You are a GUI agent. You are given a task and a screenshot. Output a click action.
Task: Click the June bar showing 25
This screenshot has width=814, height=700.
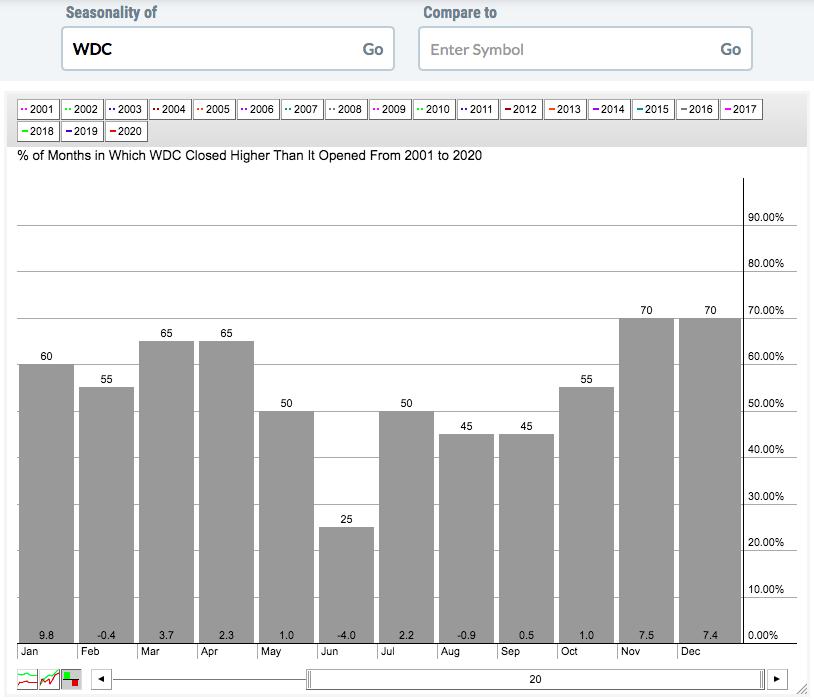click(346, 584)
